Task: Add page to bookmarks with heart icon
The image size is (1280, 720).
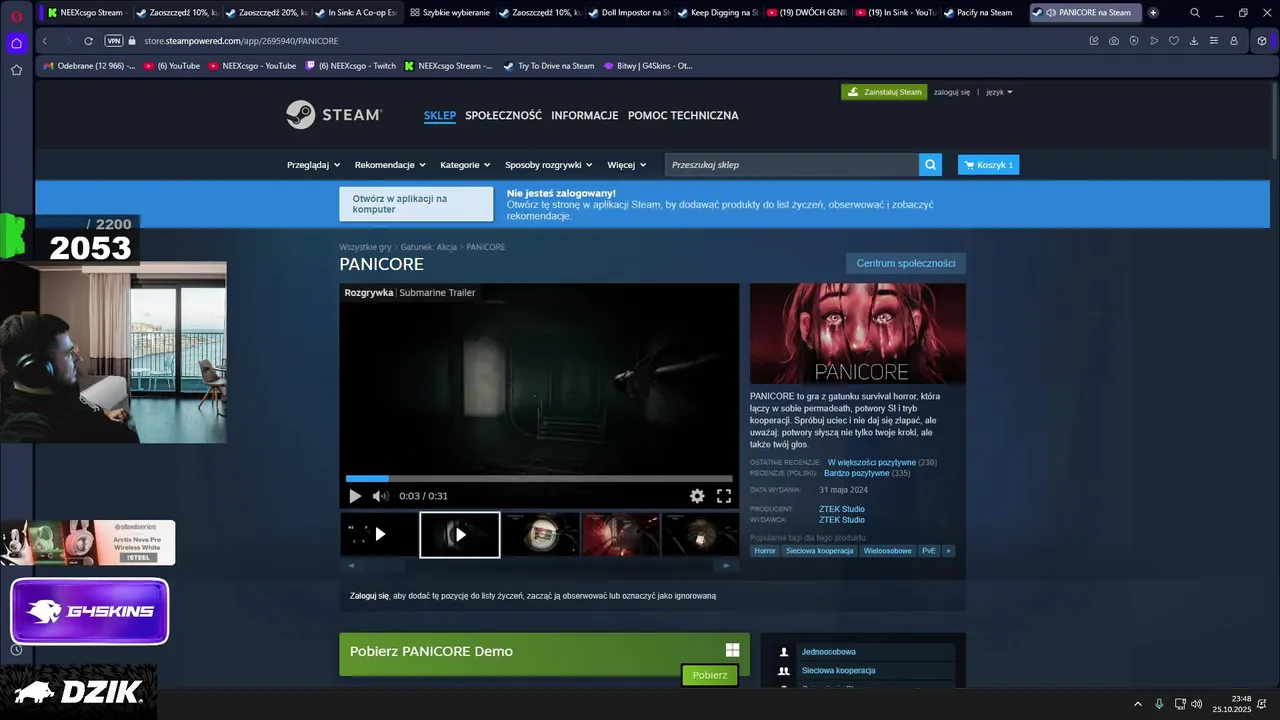Action: click(1174, 41)
